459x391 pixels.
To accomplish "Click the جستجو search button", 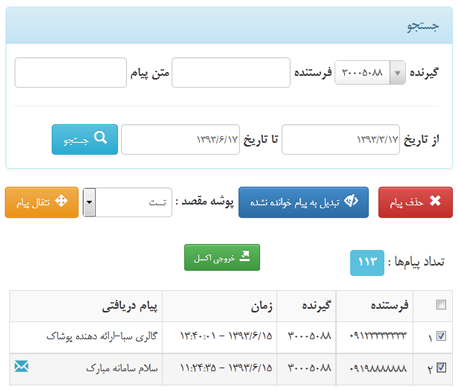I will coord(85,139).
